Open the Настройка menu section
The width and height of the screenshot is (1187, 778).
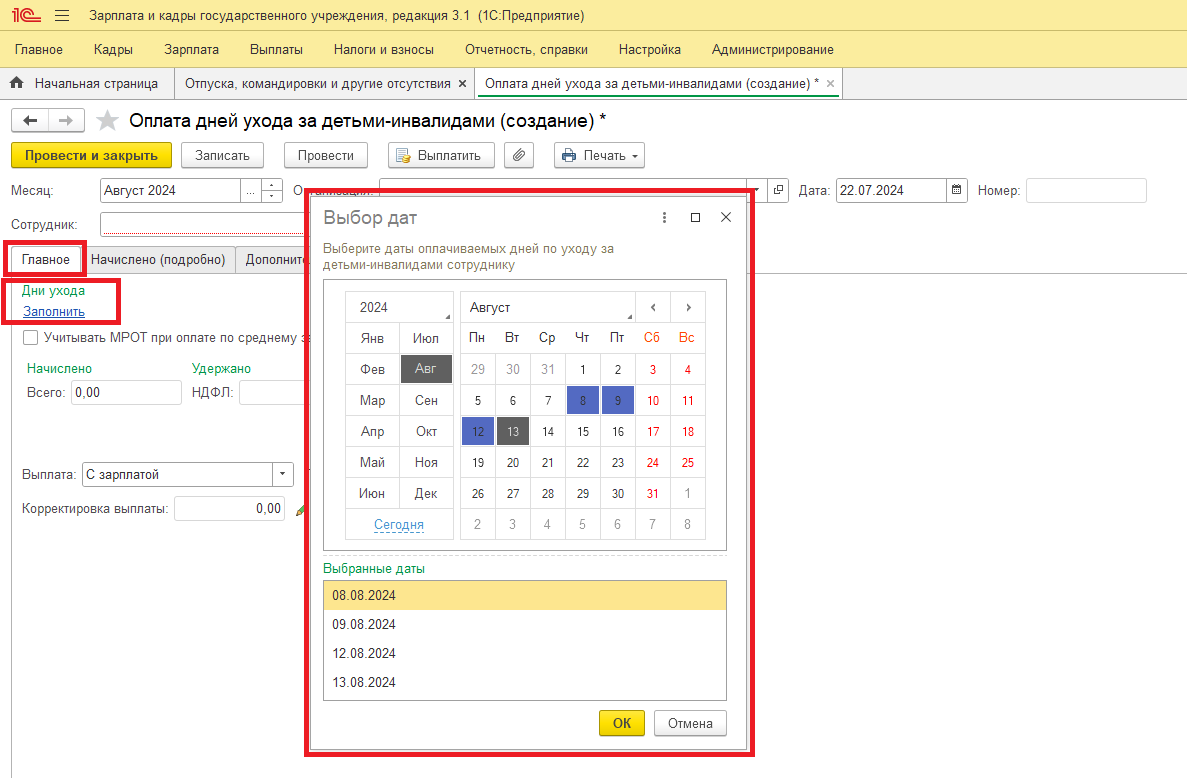click(650, 49)
